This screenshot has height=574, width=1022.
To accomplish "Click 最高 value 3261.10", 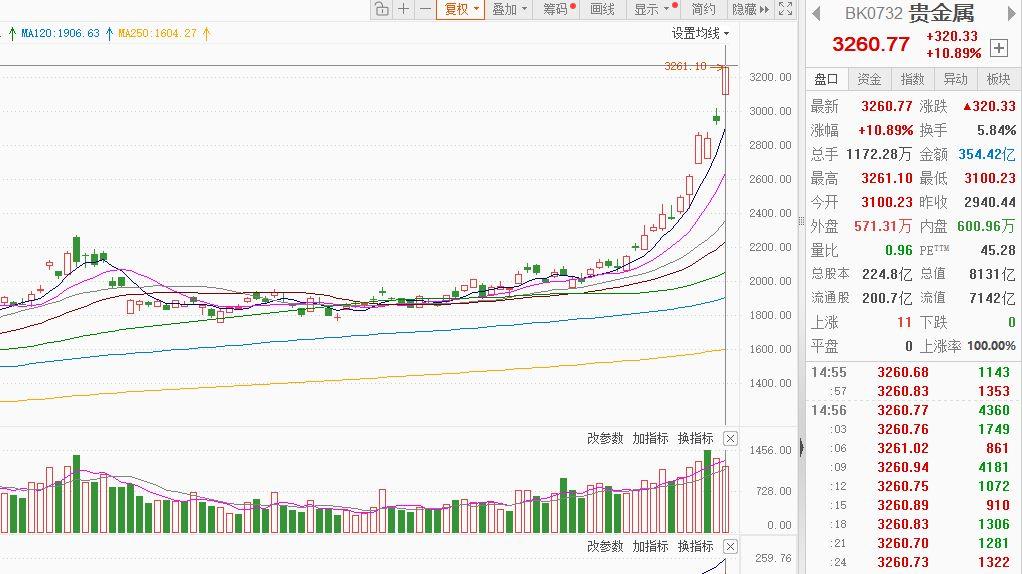I will 886,179.
